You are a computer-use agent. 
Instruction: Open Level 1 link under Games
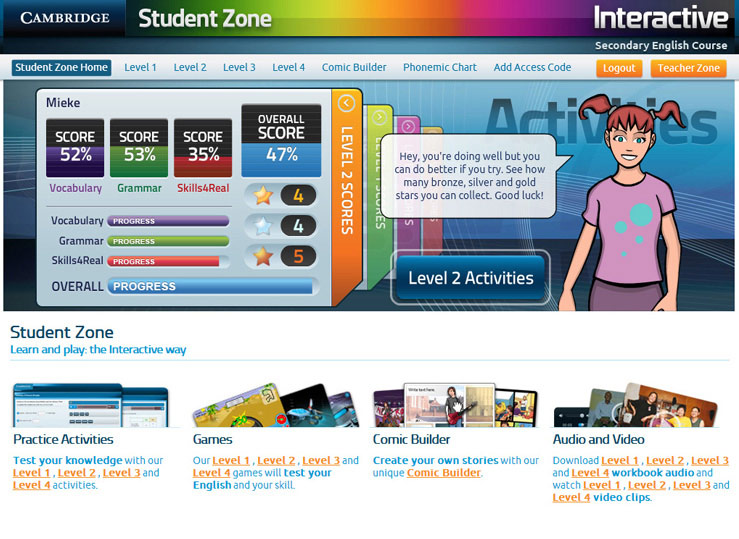231,460
